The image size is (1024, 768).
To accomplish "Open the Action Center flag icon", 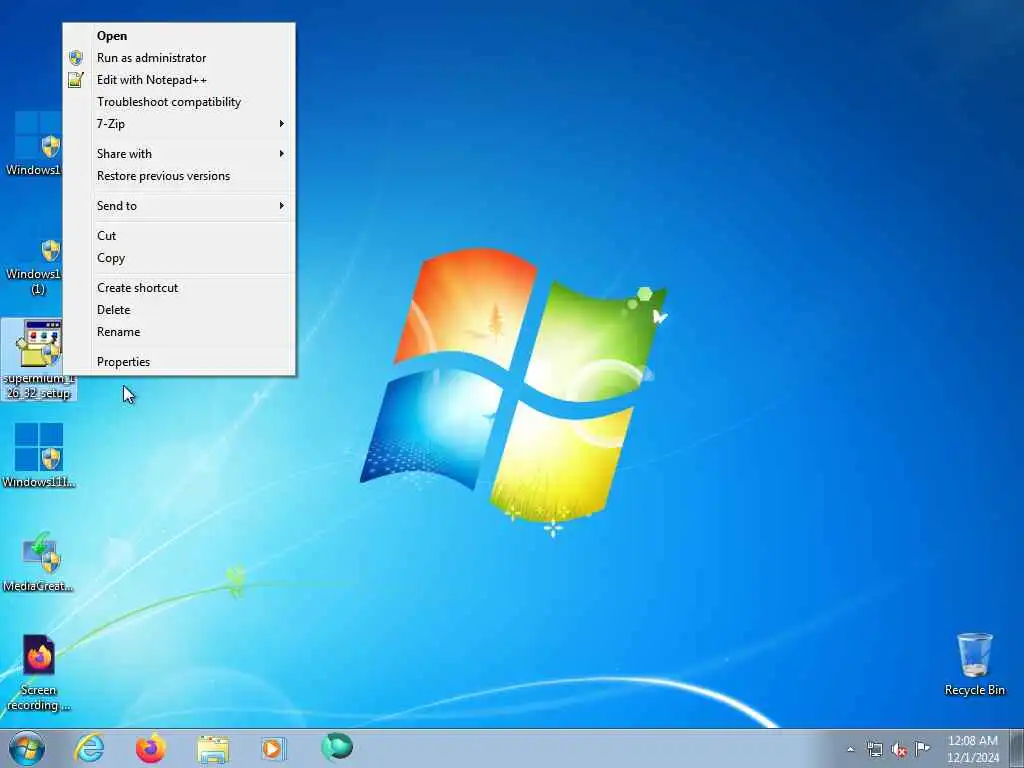I will coord(922,748).
